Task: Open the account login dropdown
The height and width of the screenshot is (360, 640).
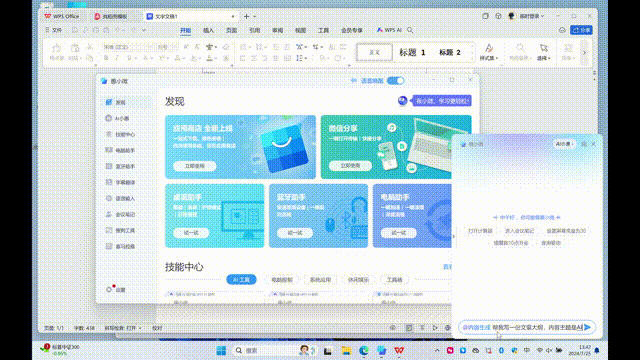Action: [531, 16]
